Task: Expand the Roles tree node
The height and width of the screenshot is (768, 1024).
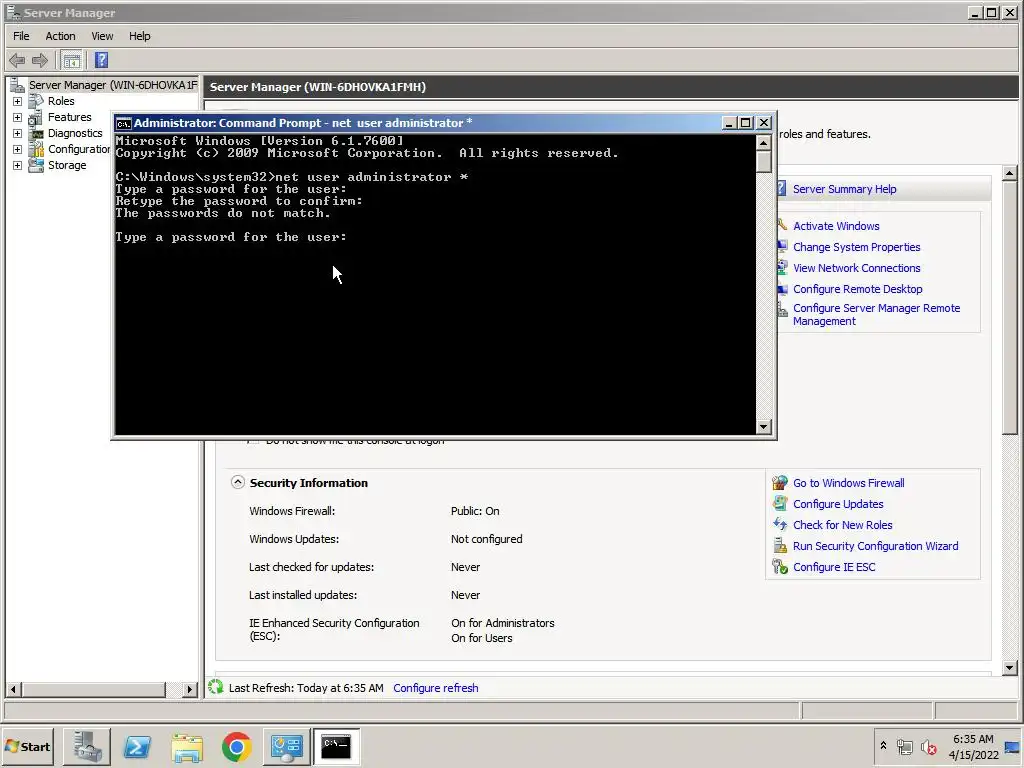Action: click(17, 101)
